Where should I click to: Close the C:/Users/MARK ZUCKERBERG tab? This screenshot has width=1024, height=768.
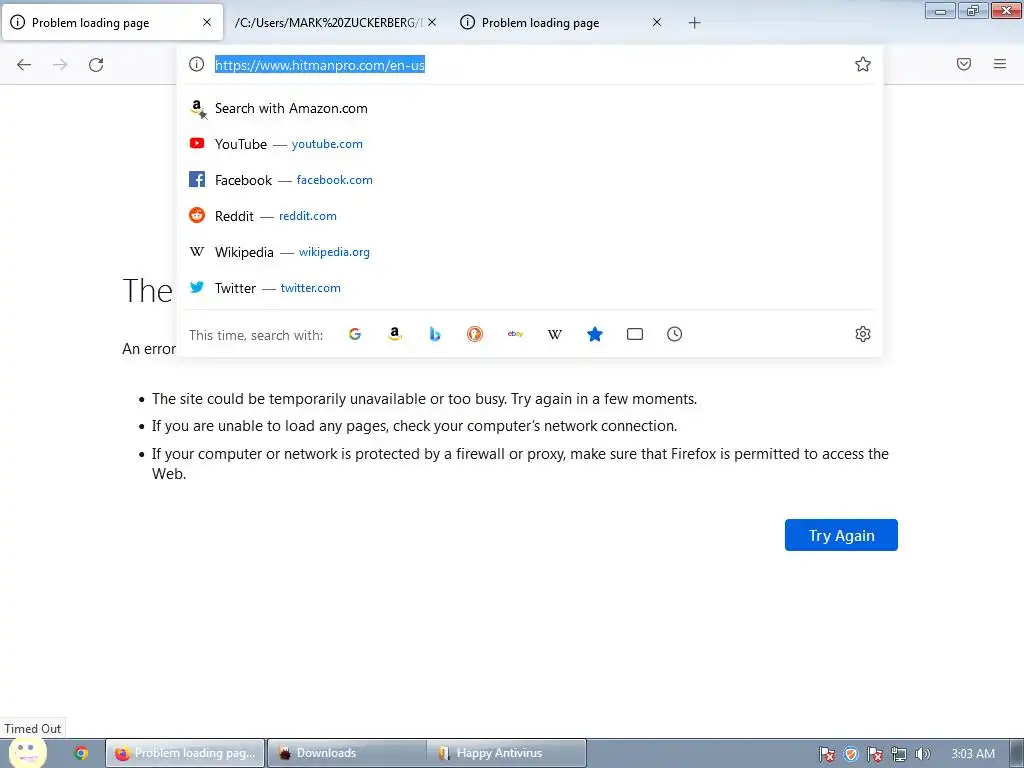click(x=432, y=22)
